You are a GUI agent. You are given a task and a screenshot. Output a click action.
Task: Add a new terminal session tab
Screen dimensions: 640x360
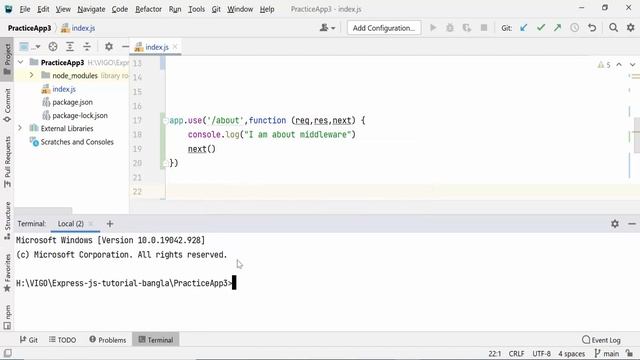[x=110, y=224]
